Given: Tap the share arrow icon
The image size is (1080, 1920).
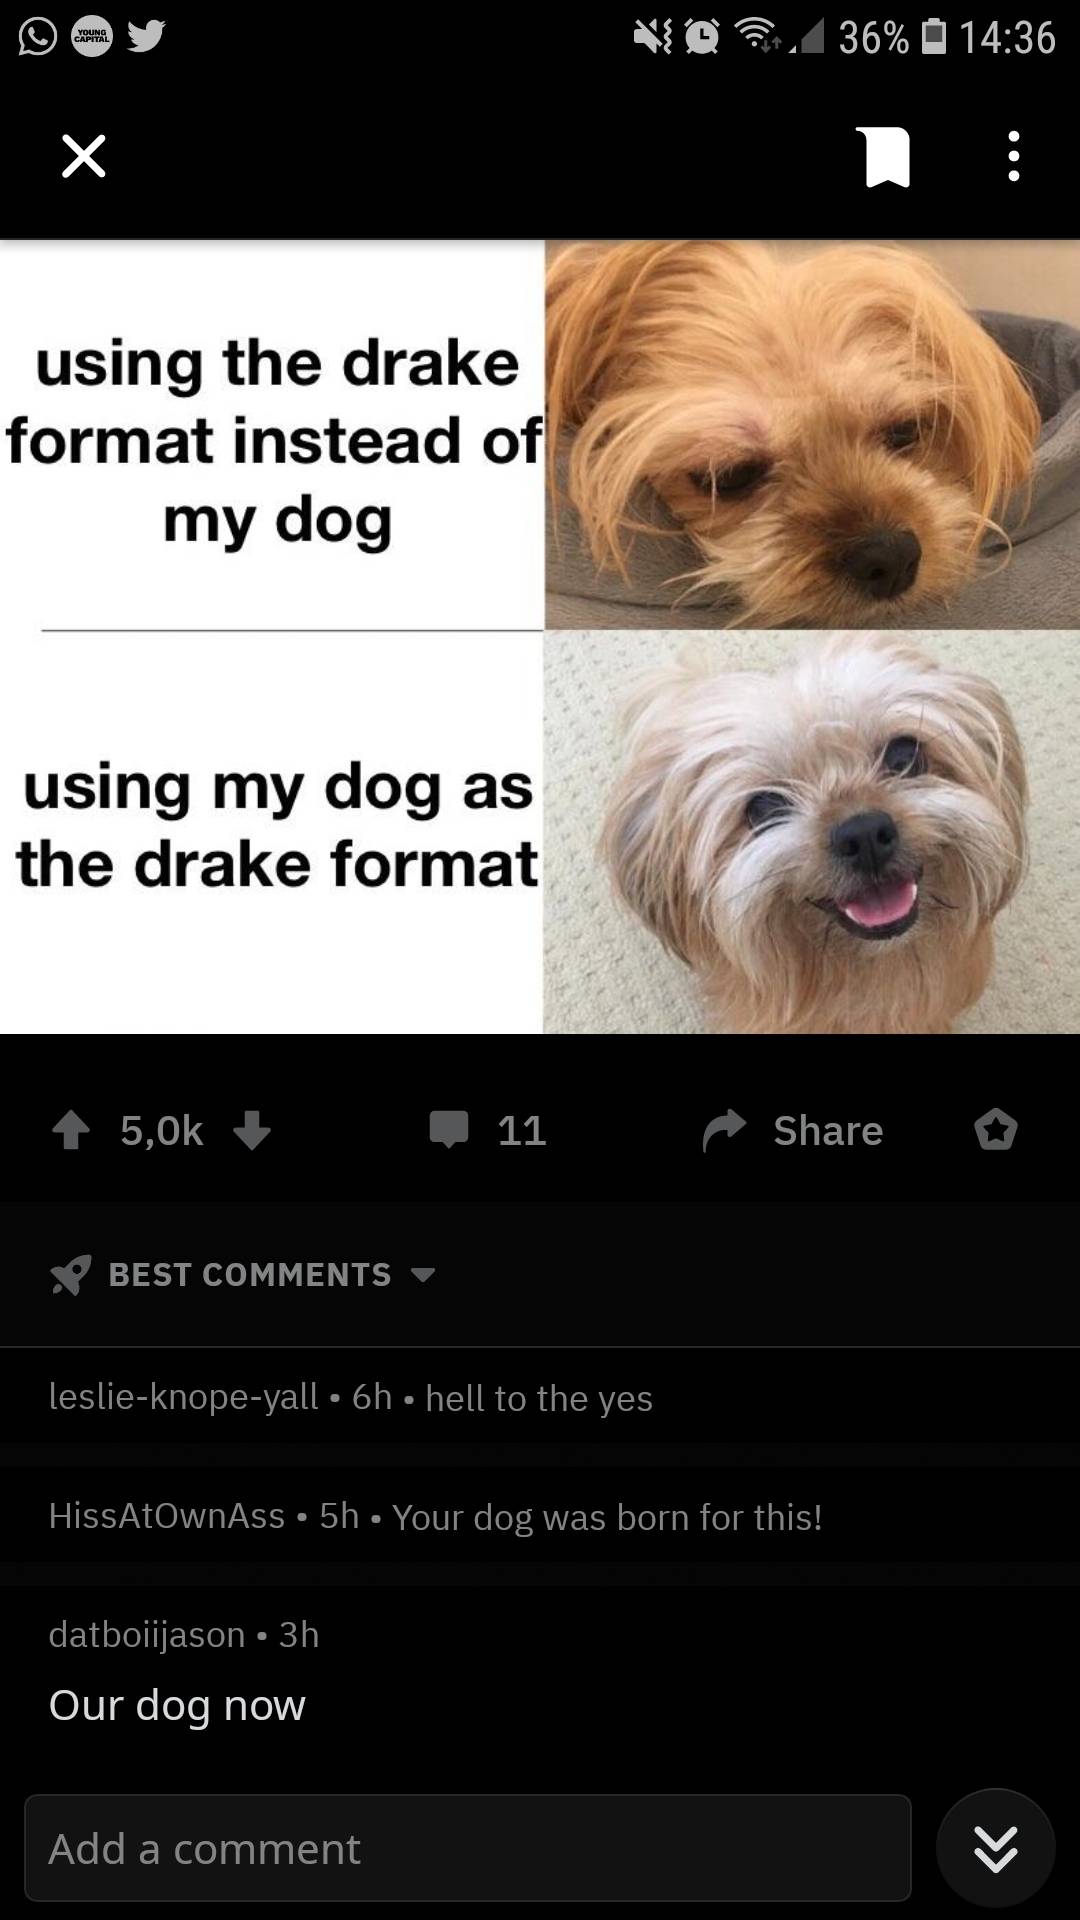Looking at the screenshot, I should [724, 1131].
